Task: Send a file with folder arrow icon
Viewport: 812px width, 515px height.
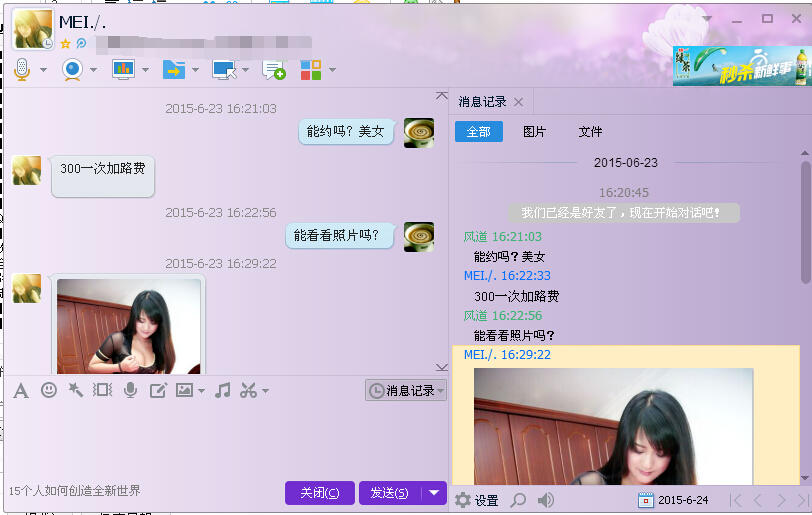Action: pyautogui.click(x=174, y=69)
